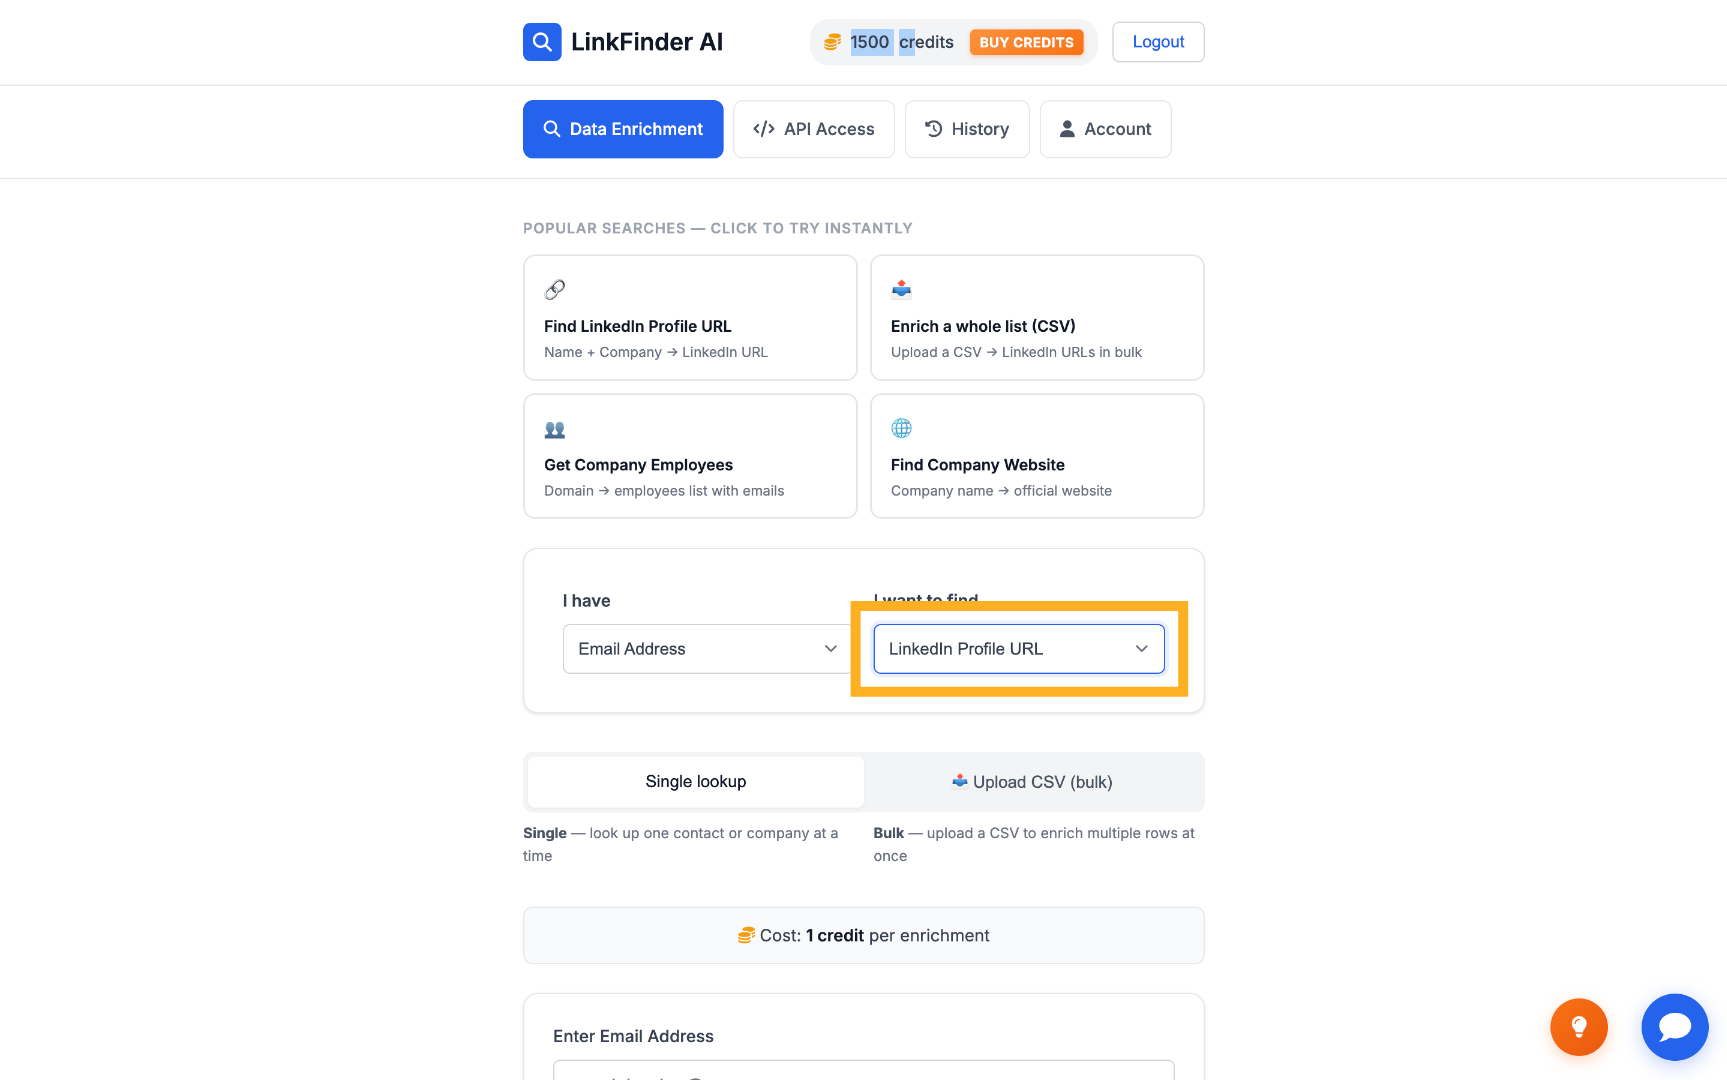The height and width of the screenshot is (1080, 1727).
Task: Switch to the API Access tab
Action: pyautogui.click(x=814, y=129)
